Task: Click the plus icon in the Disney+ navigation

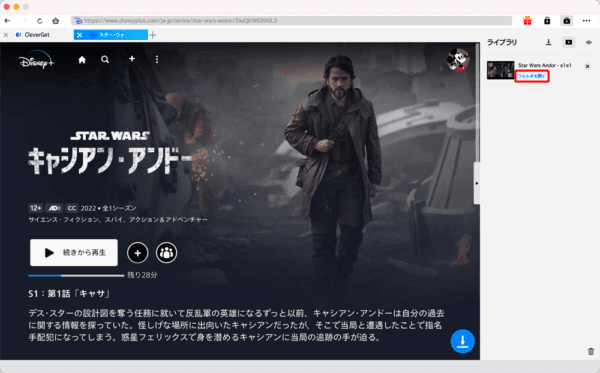Action: coord(132,59)
